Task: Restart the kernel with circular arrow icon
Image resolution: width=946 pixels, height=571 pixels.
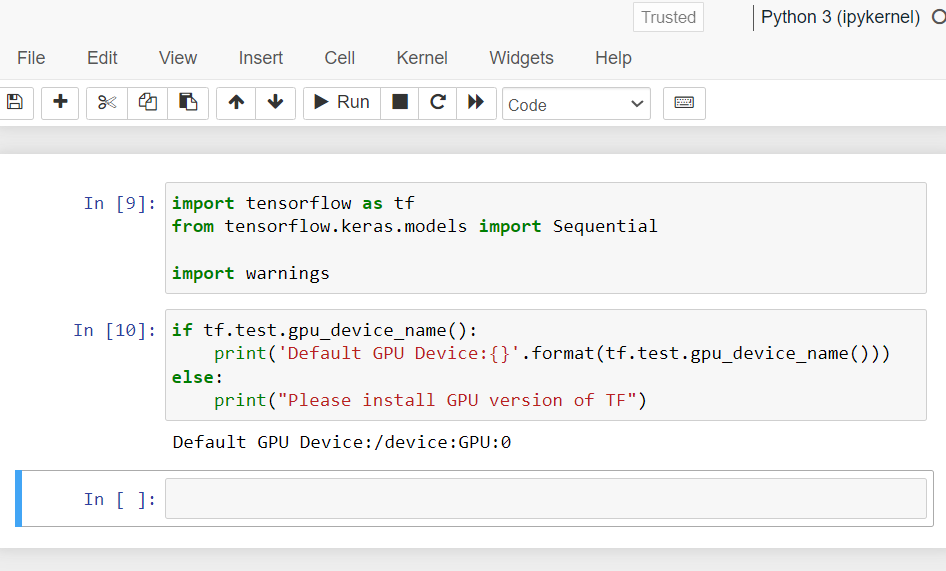Action: (x=437, y=103)
